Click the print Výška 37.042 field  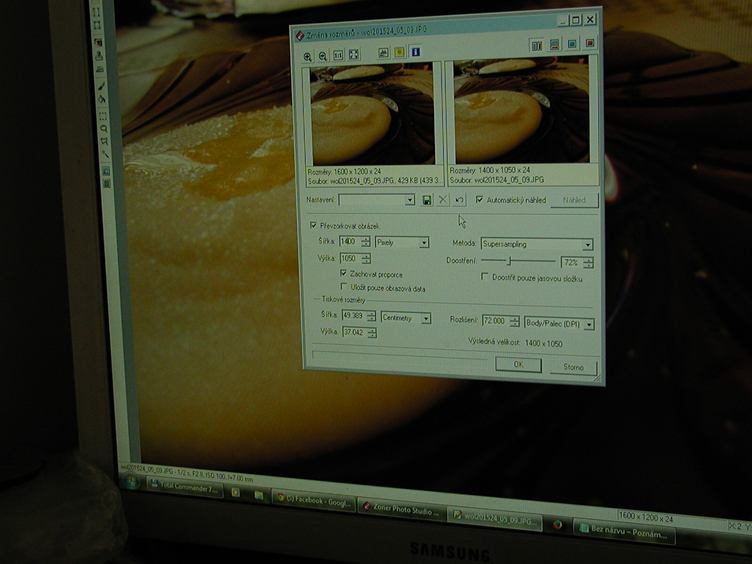click(355, 332)
